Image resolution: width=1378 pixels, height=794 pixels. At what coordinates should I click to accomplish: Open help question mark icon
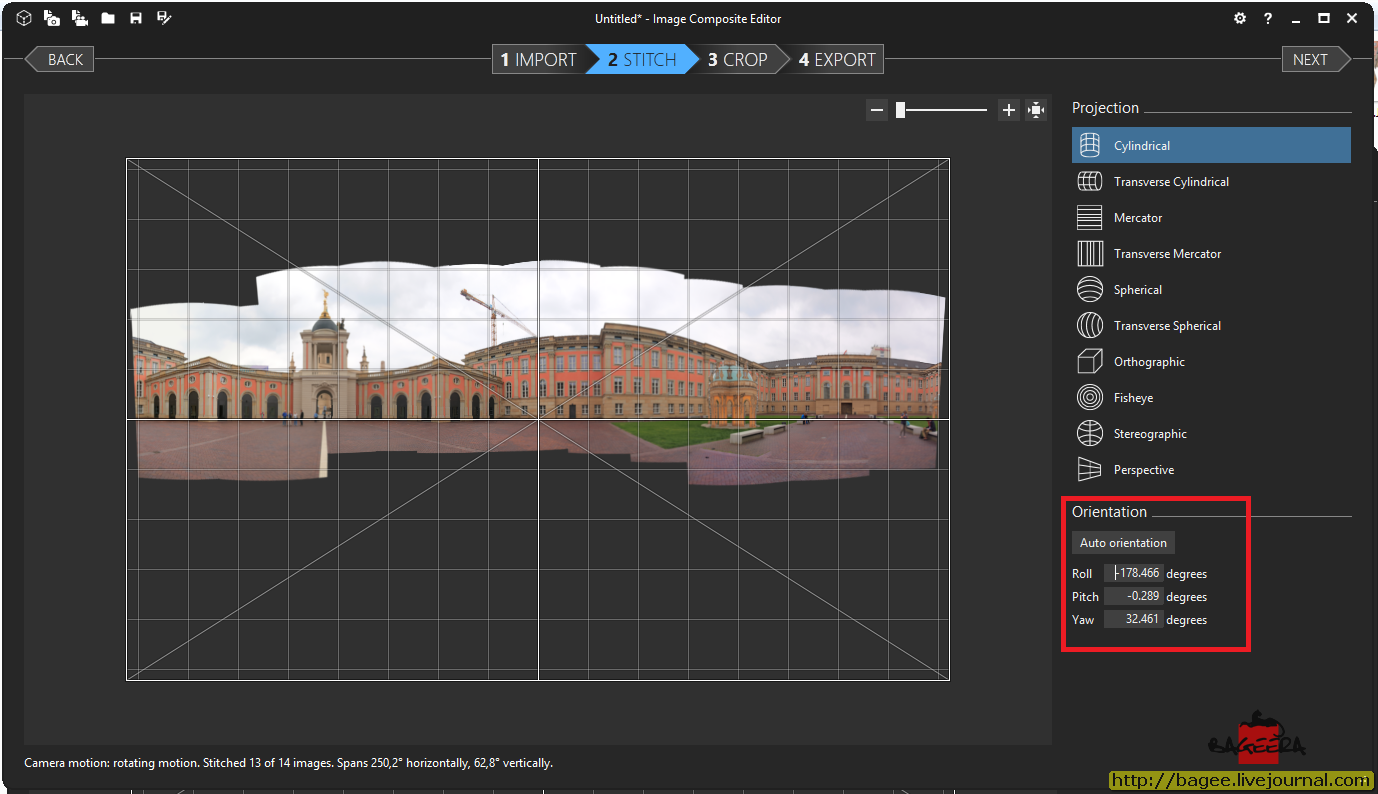coord(1268,18)
